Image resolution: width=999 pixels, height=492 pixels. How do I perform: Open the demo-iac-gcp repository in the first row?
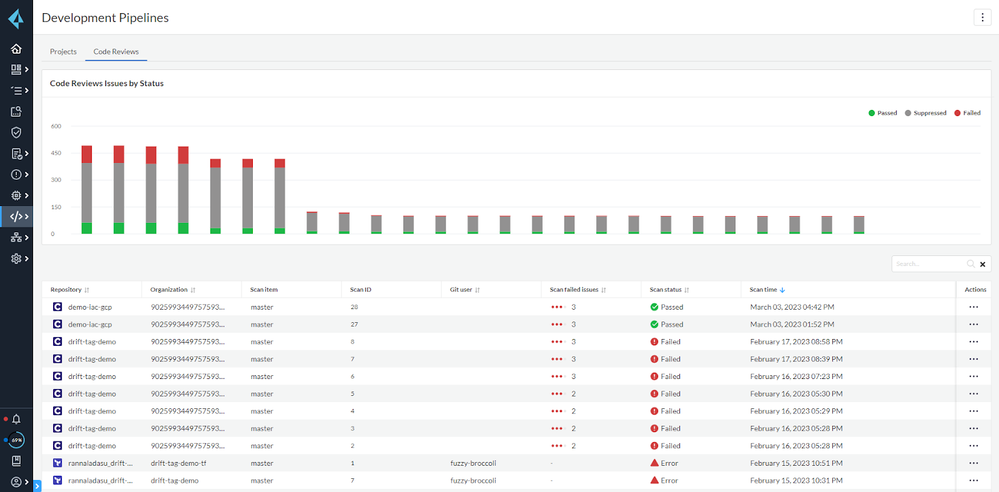[90, 307]
